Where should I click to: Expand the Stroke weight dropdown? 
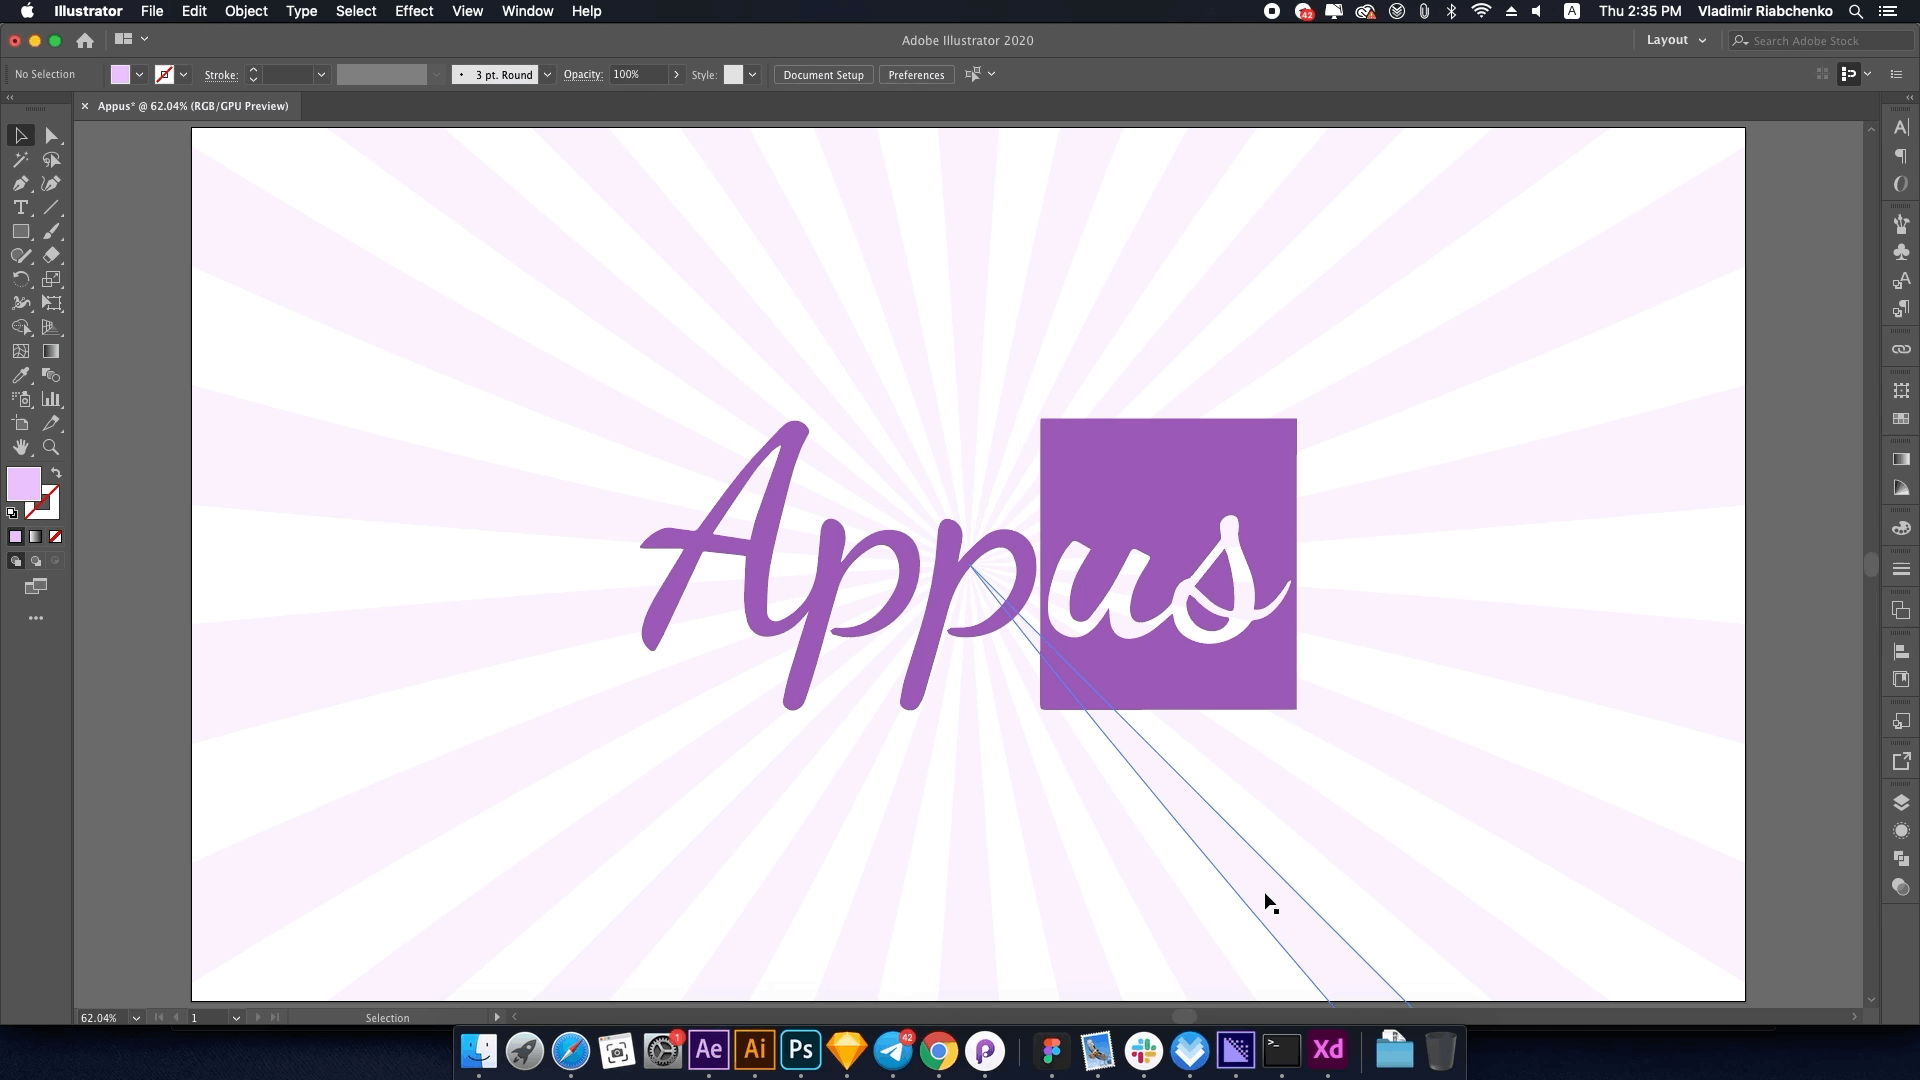click(x=322, y=74)
